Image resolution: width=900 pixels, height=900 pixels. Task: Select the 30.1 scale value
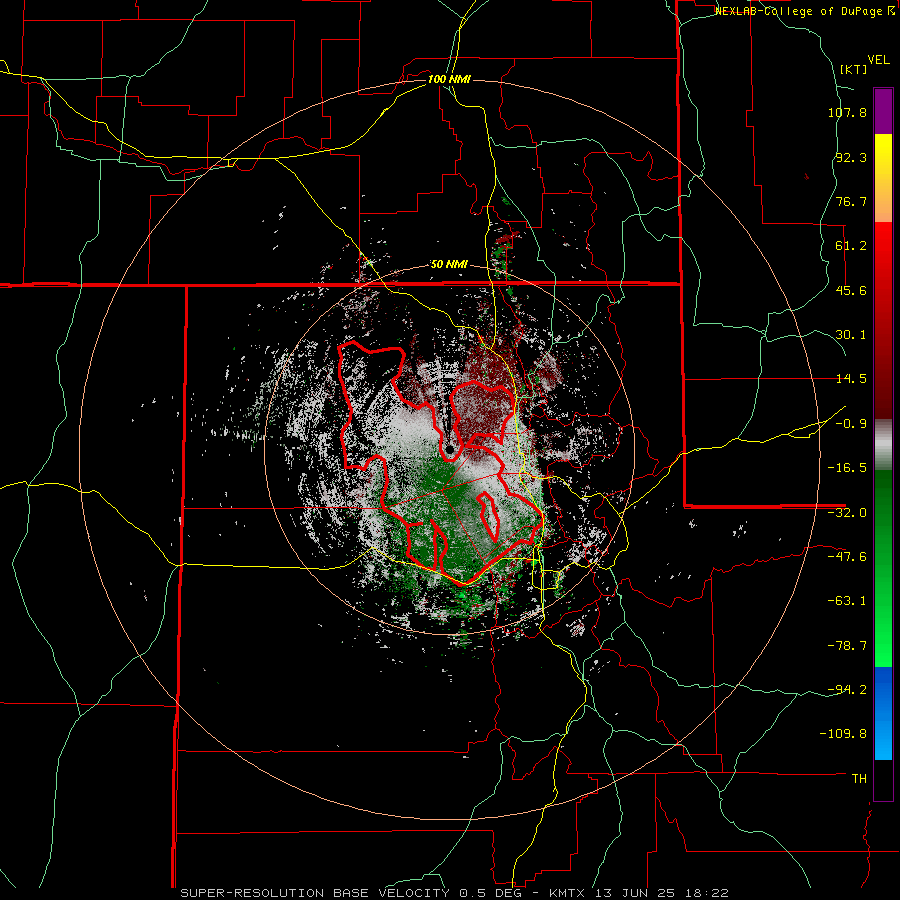click(851, 335)
